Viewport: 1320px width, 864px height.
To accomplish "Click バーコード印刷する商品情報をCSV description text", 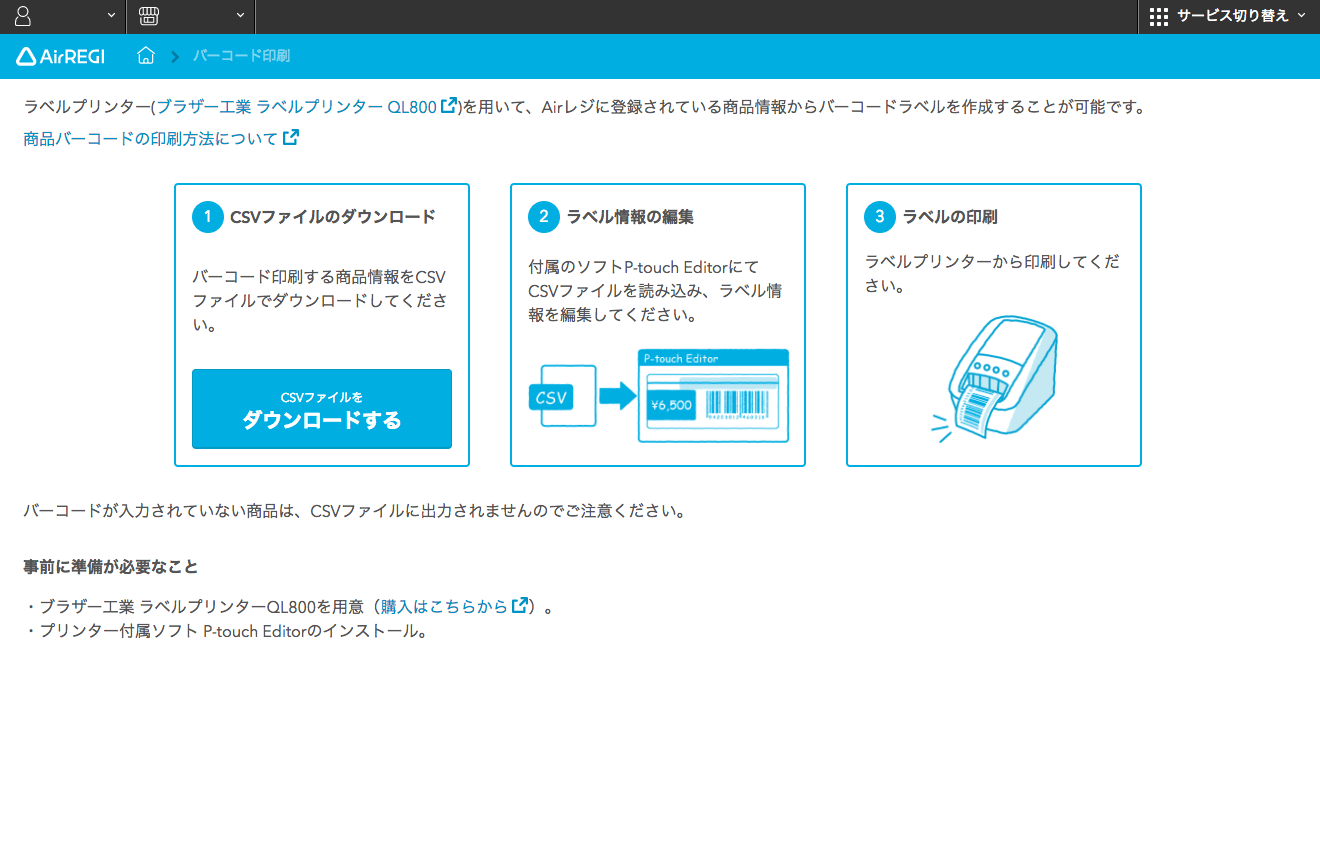I will coord(320,301).
